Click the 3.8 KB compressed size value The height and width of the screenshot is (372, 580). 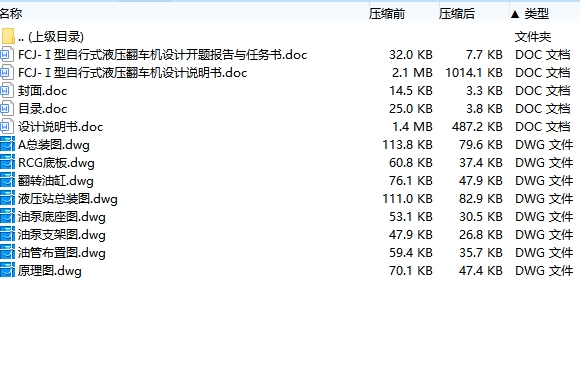pyautogui.click(x=484, y=109)
